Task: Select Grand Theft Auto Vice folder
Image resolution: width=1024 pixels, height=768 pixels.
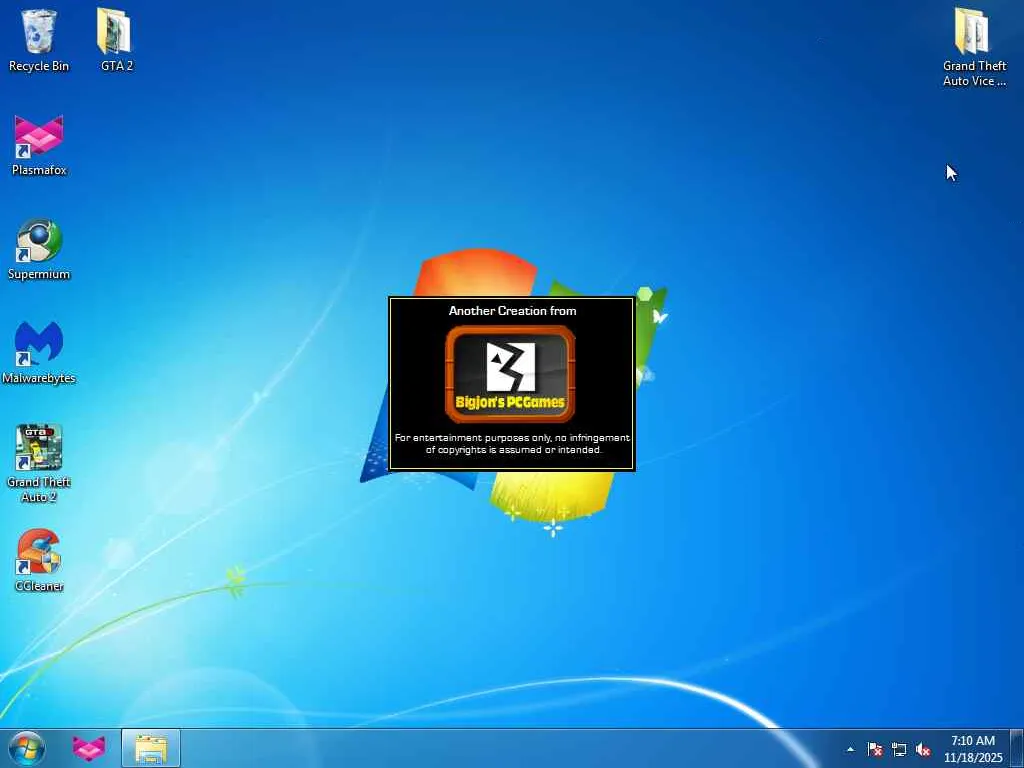Action: (x=974, y=47)
